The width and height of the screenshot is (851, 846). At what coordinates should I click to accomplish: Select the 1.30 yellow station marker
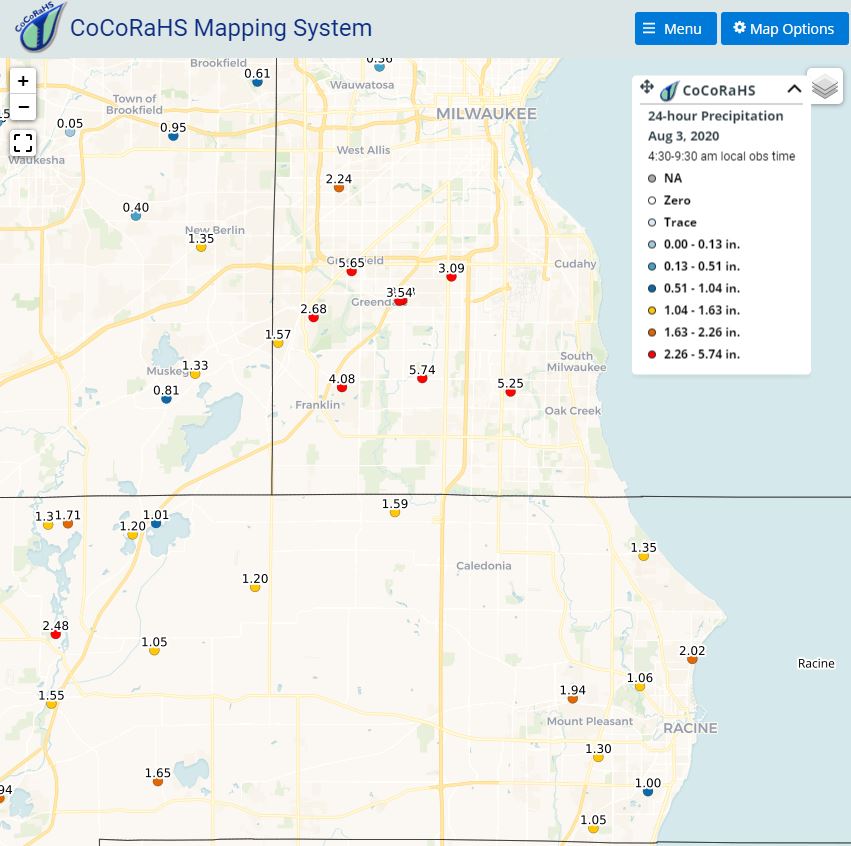click(598, 758)
